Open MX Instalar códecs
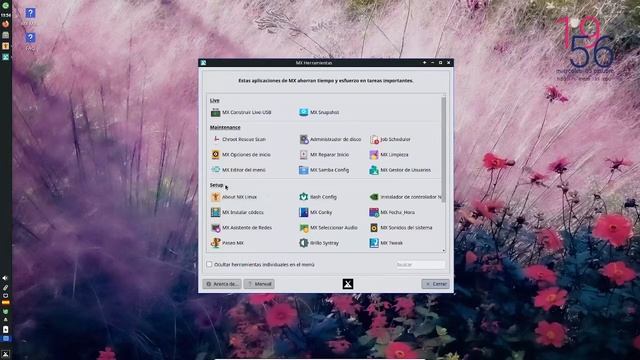This screenshot has width=640, height=360. [237, 212]
